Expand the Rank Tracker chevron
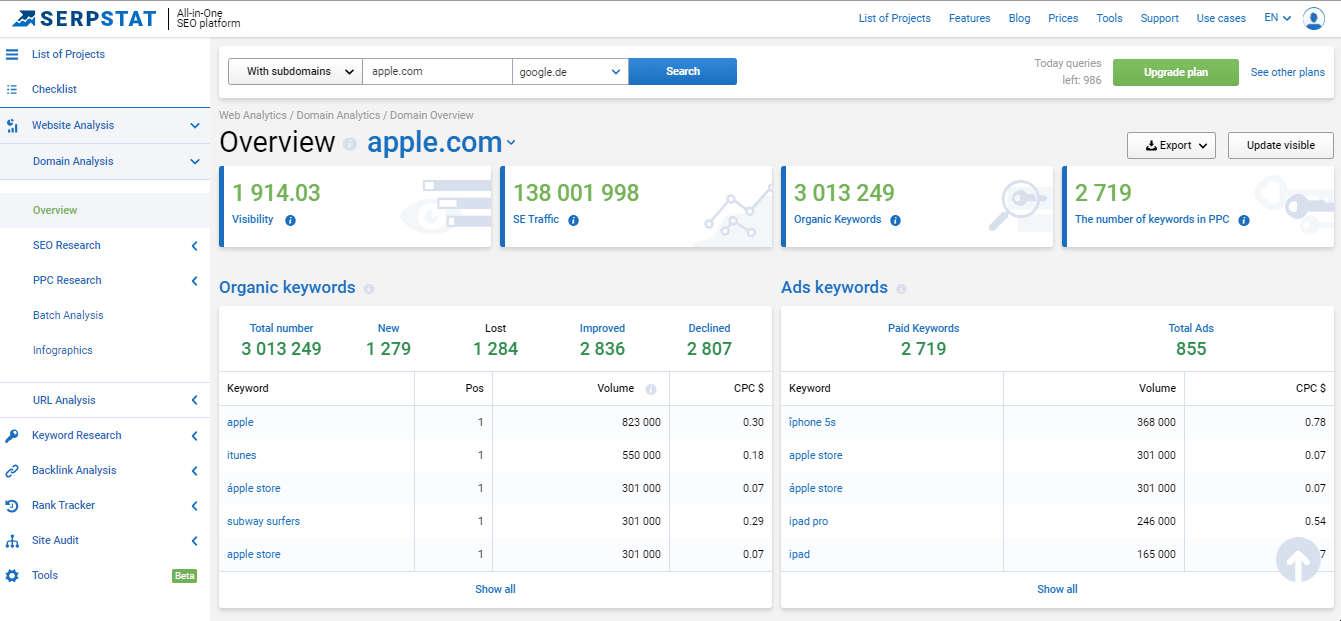Image resolution: width=1341 pixels, height=621 pixels. pos(195,506)
